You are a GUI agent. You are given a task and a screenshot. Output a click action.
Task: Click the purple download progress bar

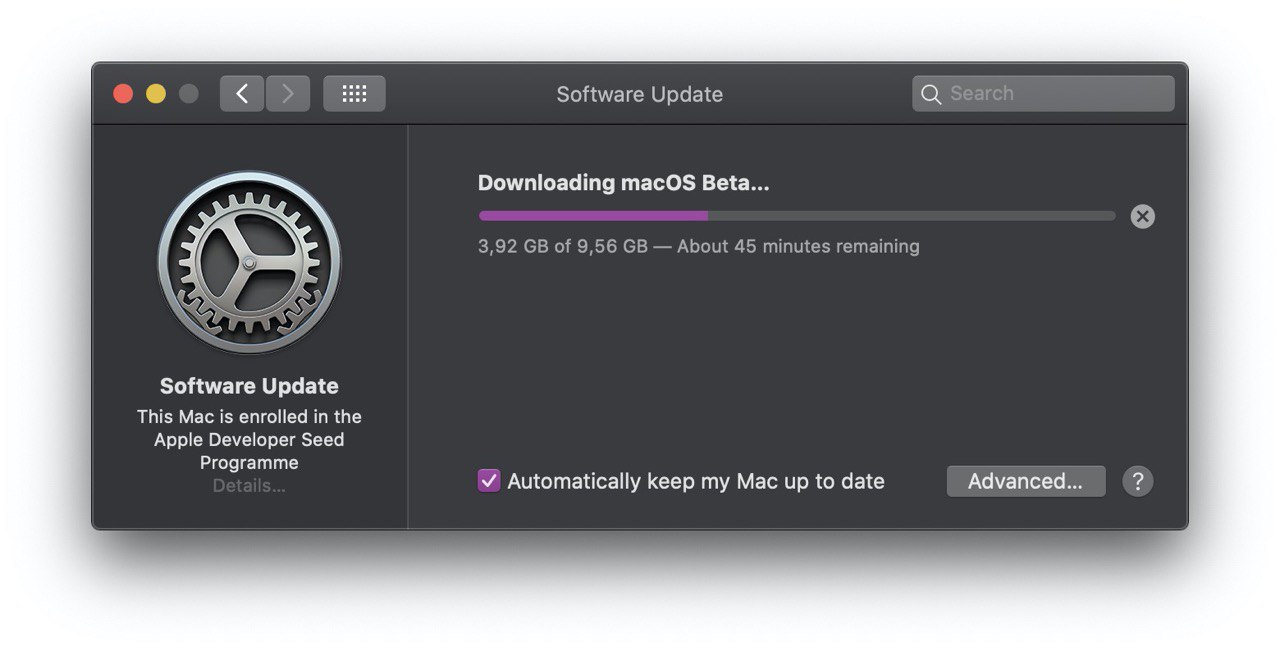click(594, 215)
